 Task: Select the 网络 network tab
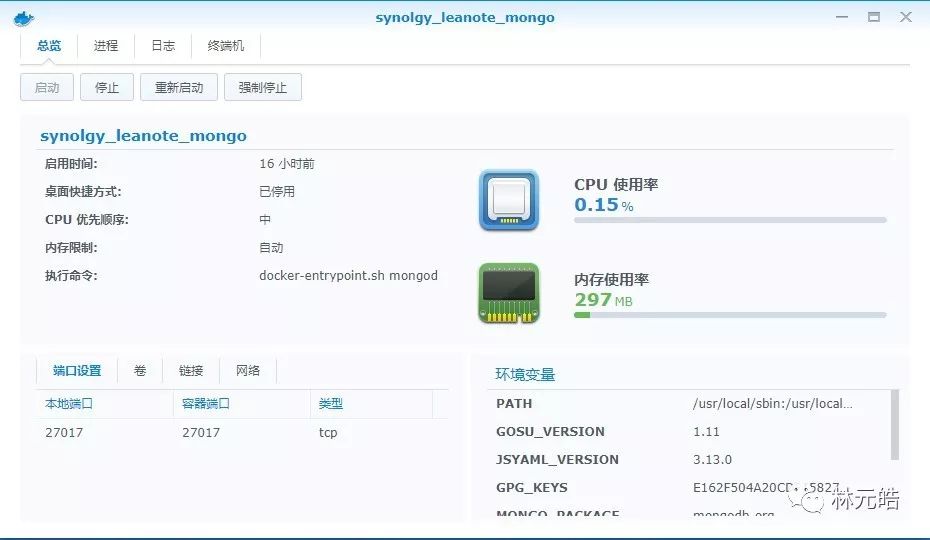pyautogui.click(x=248, y=371)
